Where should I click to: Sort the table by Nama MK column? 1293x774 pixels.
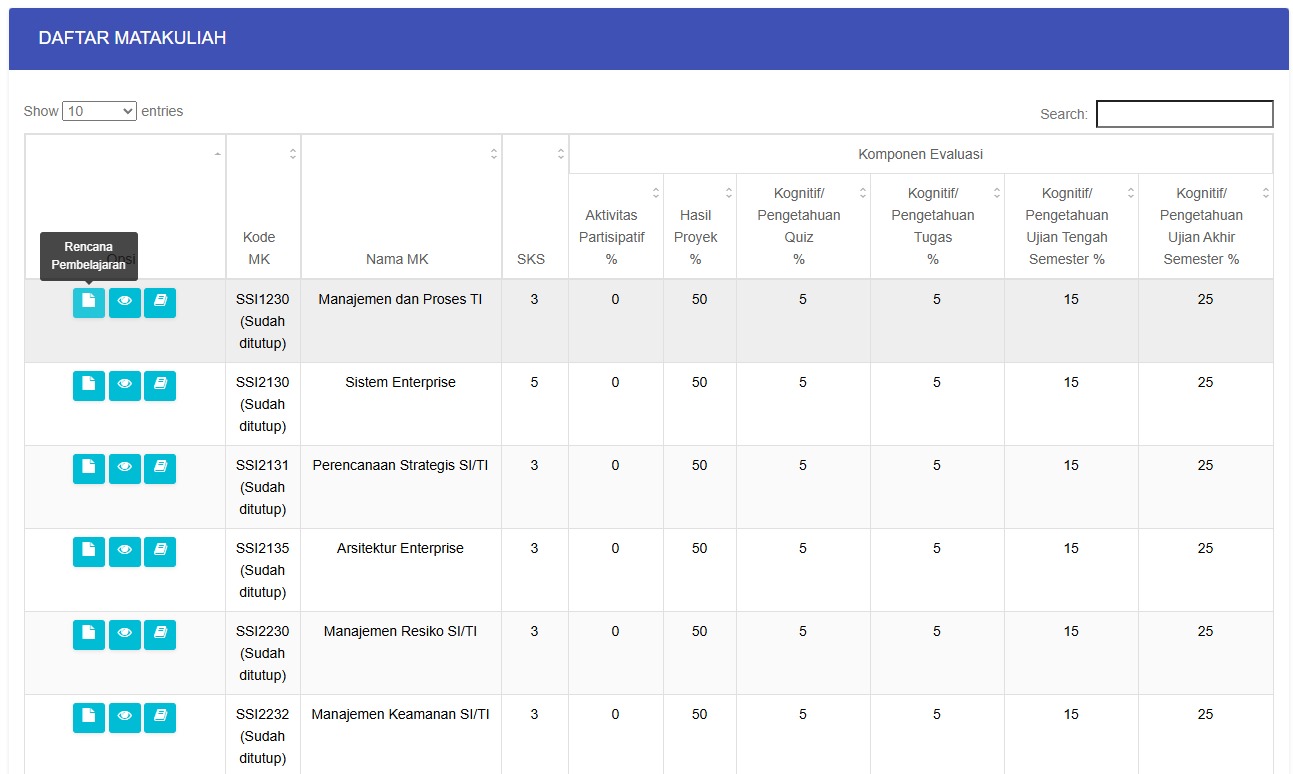point(401,206)
